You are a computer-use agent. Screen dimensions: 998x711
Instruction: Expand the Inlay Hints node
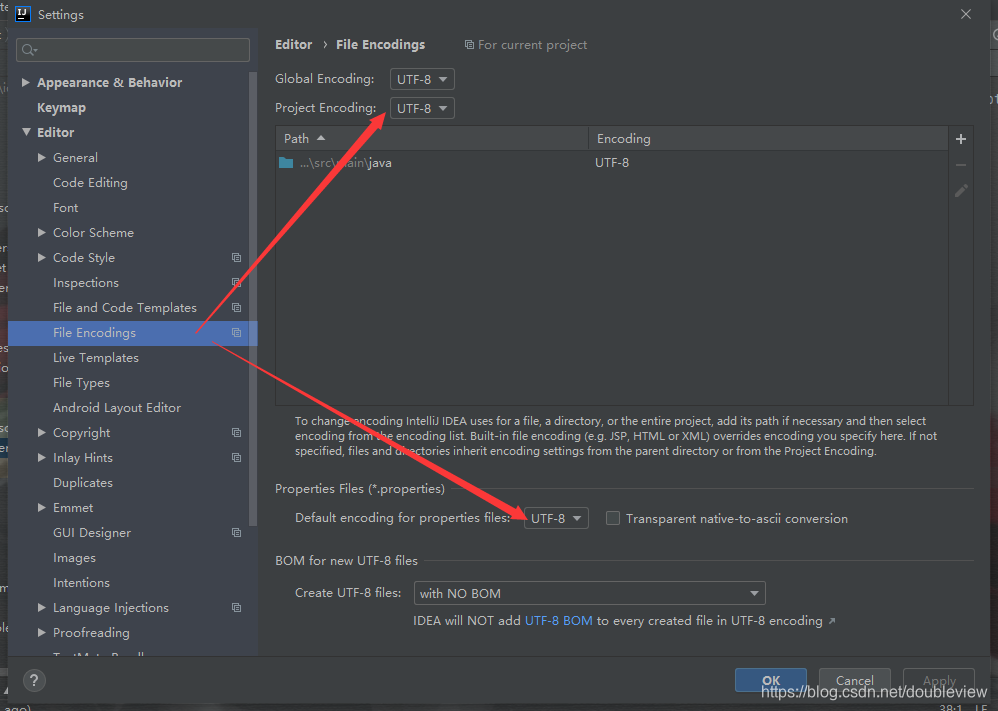[x=41, y=457]
